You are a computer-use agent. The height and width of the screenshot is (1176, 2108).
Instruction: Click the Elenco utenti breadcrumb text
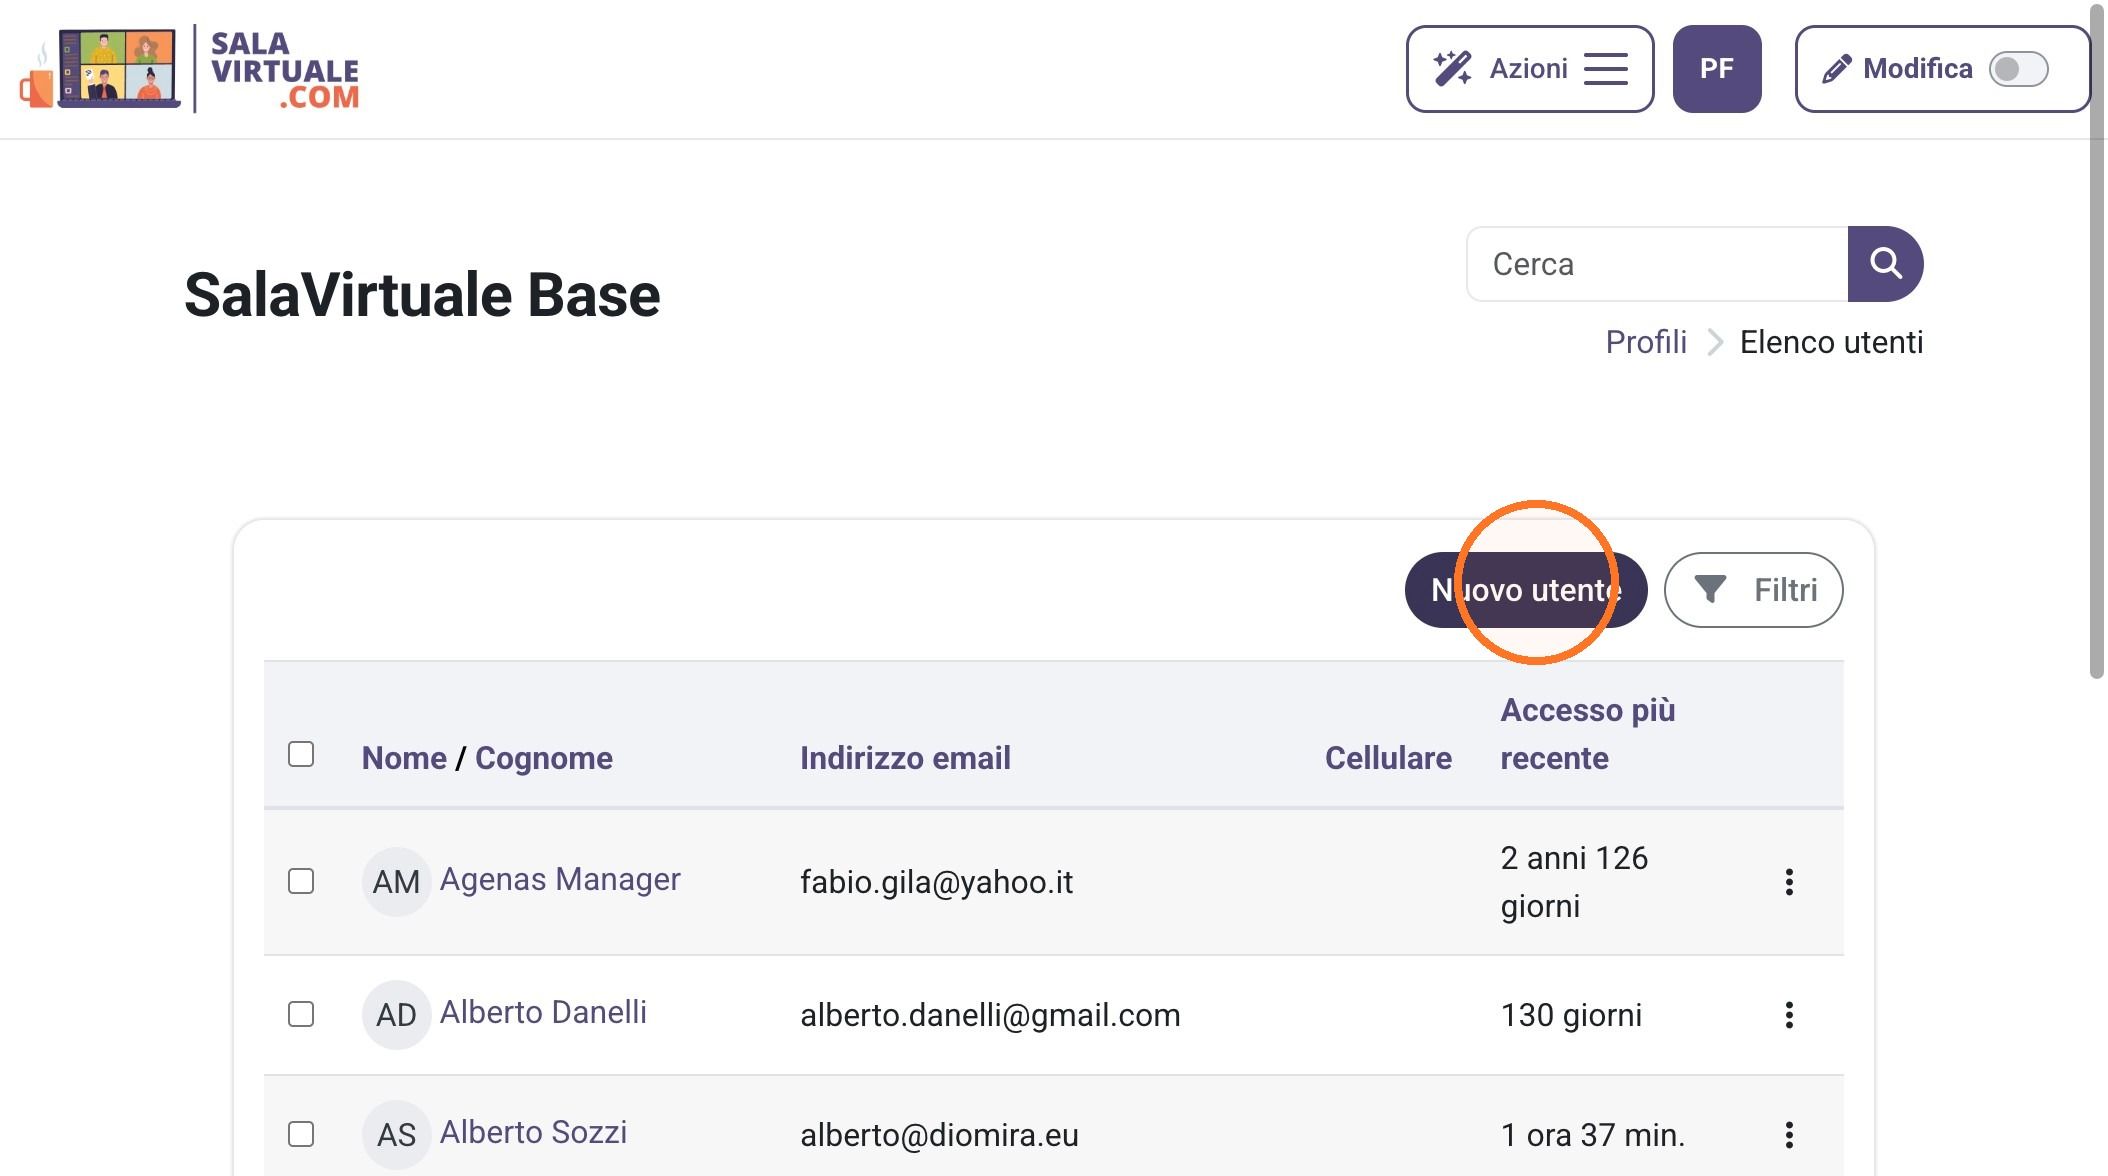[x=1831, y=342]
